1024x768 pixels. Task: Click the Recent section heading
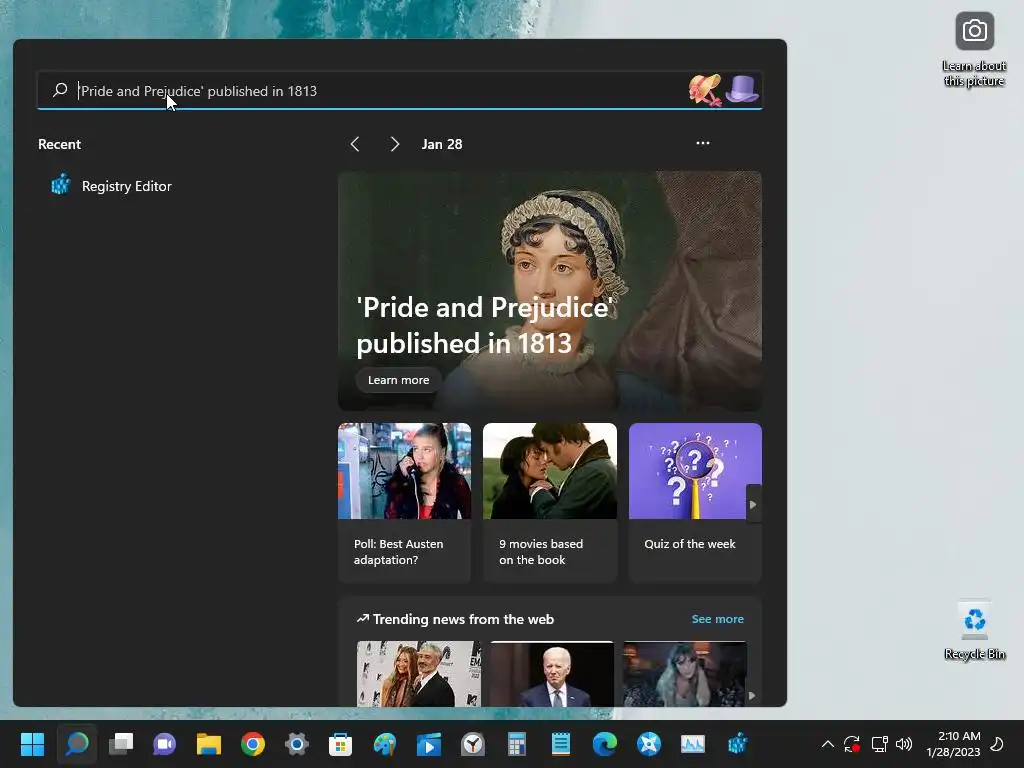pyautogui.click(x=59, y=144)
